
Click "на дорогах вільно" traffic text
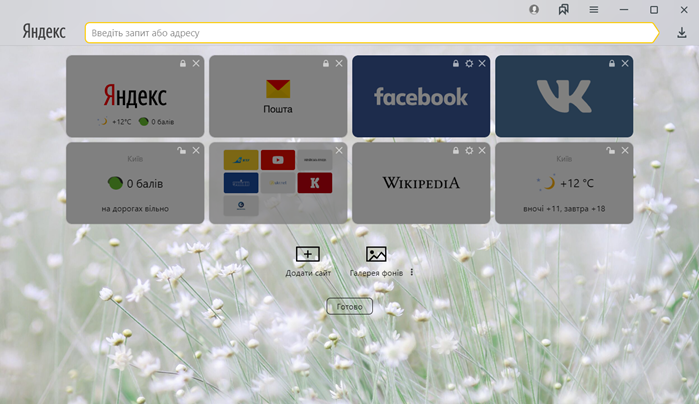pos(135,208)
